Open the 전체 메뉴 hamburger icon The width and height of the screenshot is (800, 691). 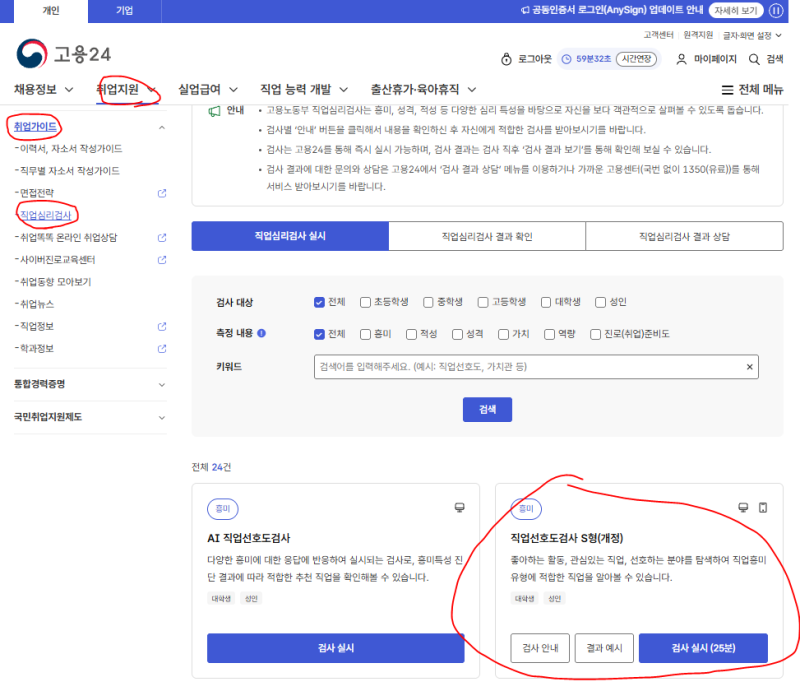728,90
